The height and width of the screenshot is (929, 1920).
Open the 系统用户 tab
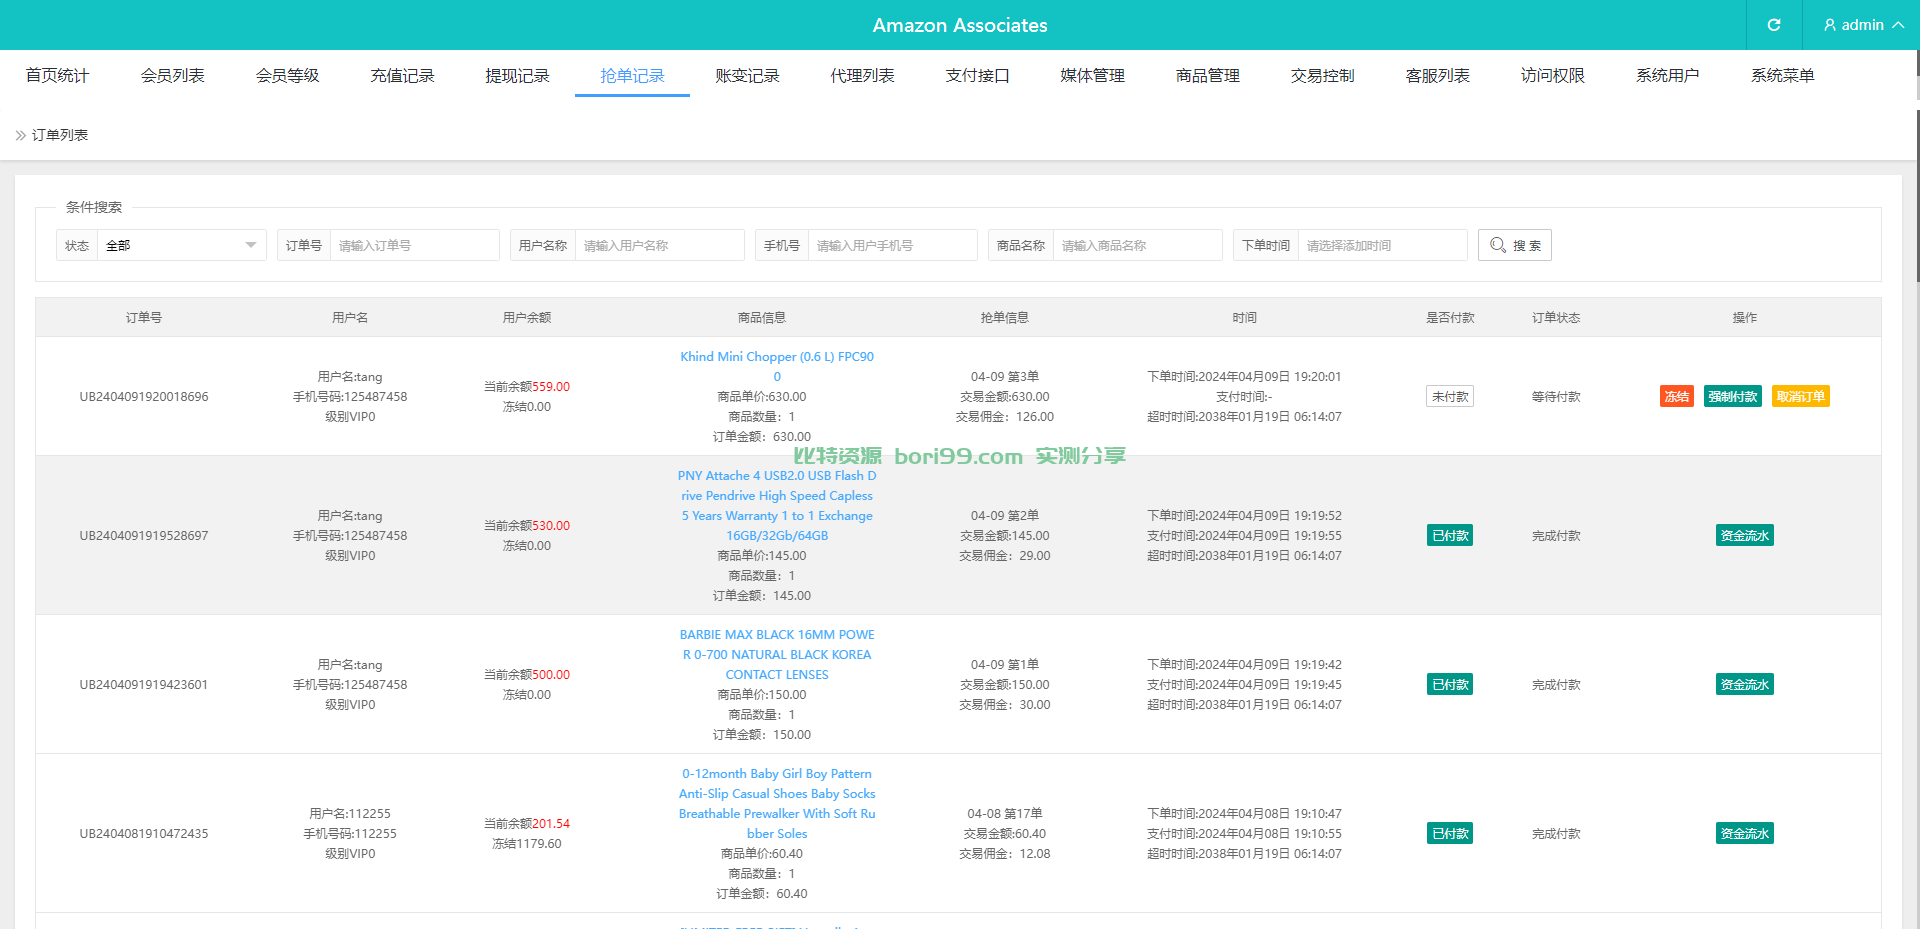click(x=1667, y=76)
